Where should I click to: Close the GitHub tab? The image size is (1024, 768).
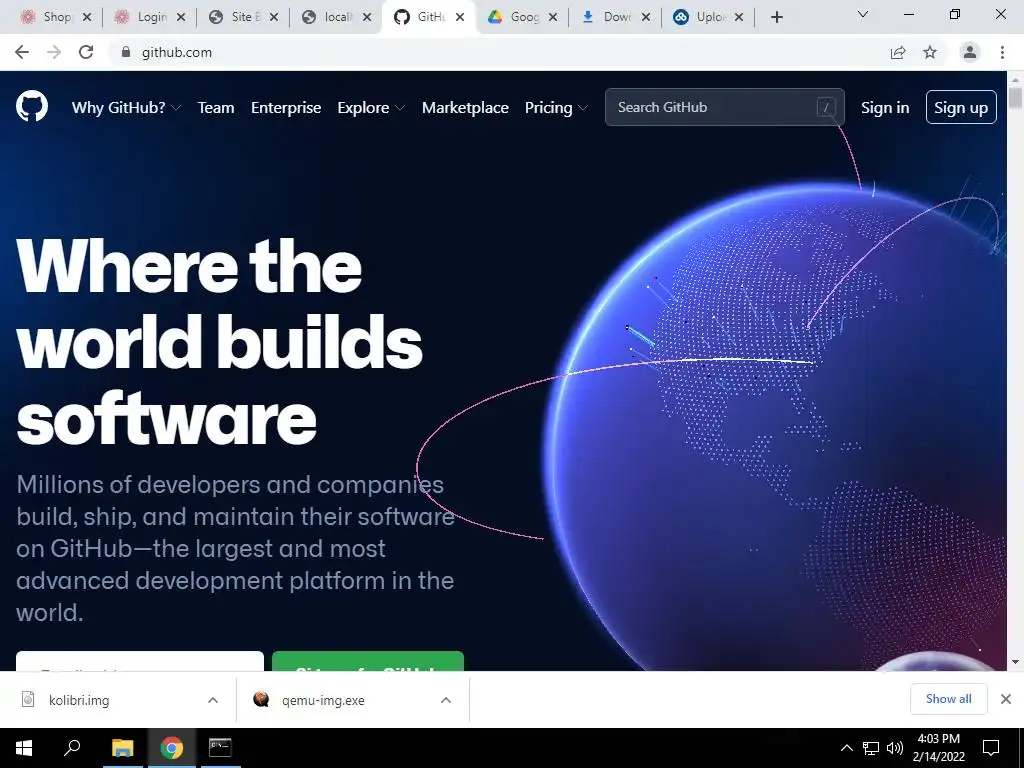(x=460, y=18)
